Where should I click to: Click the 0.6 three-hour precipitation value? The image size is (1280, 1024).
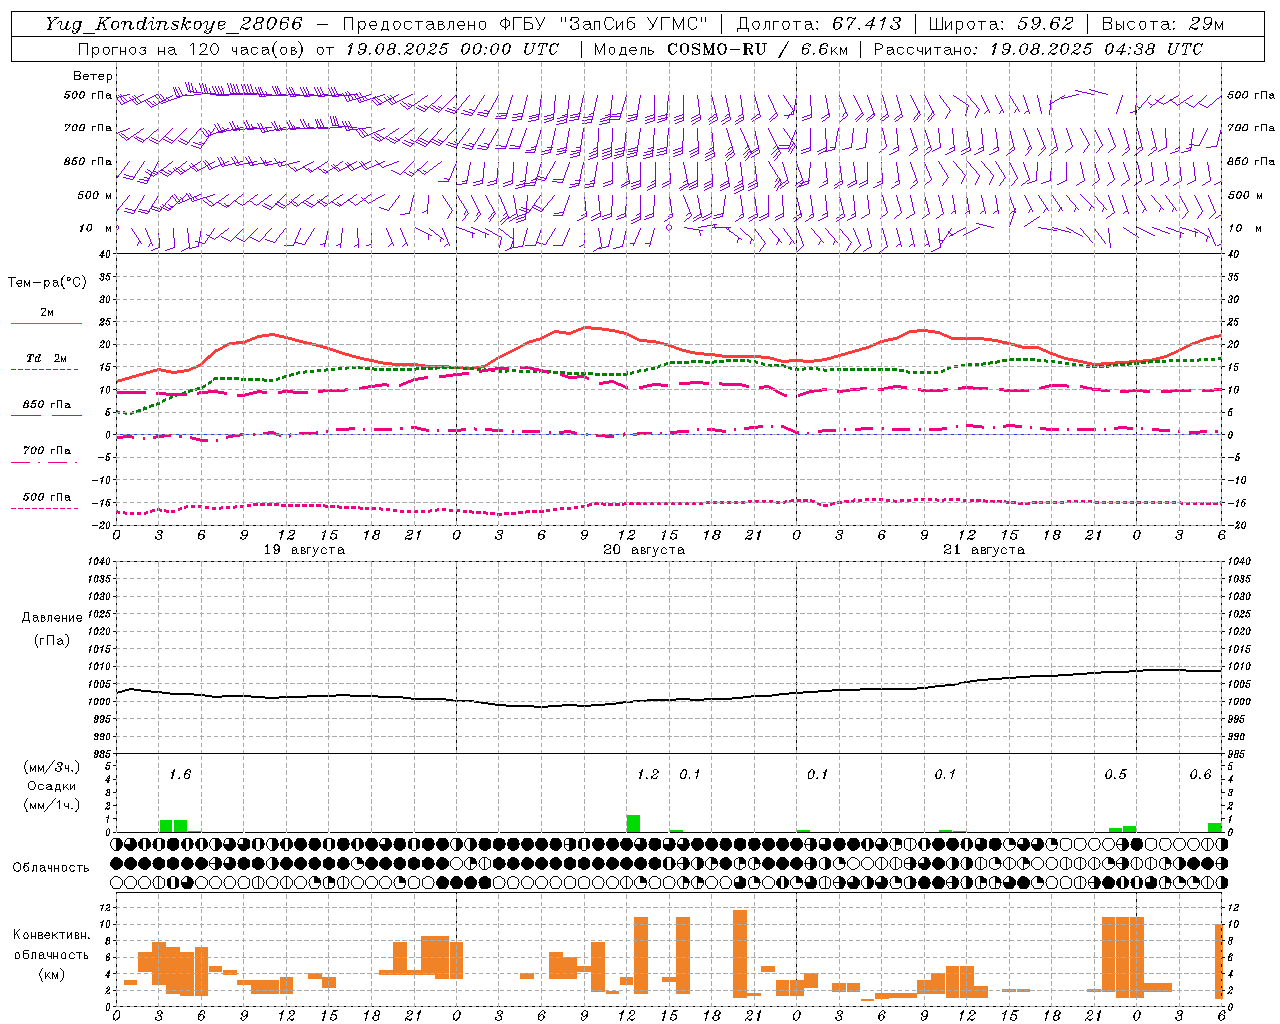pos(1200,774)
